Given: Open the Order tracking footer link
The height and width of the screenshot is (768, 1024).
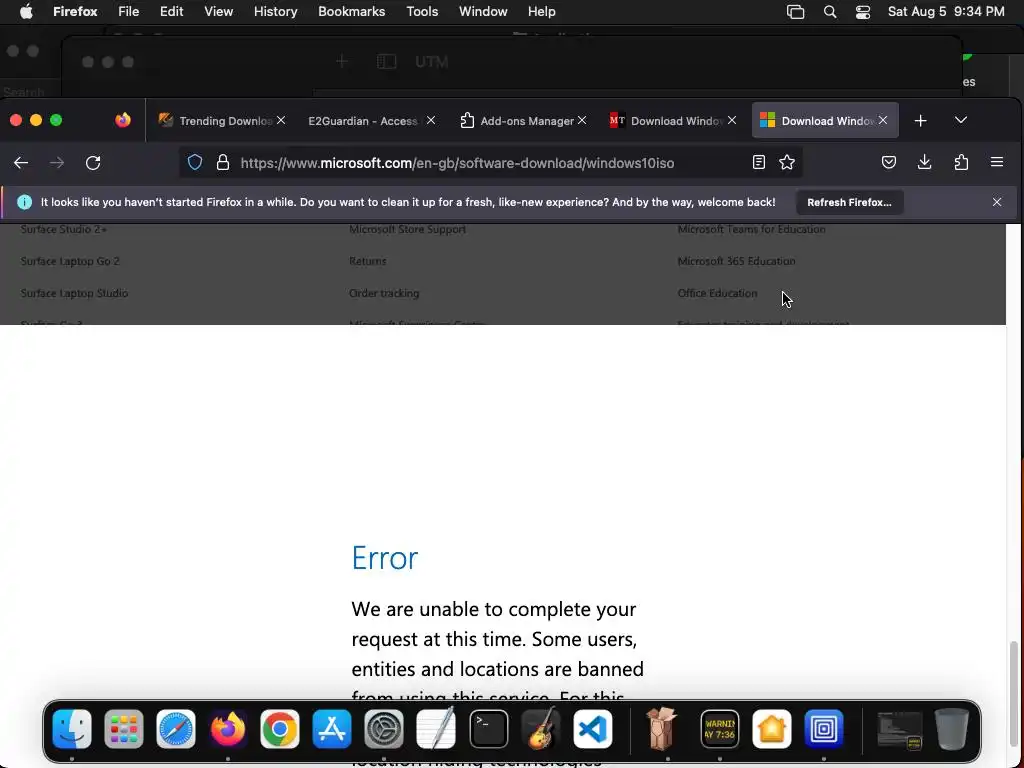Looking at the screenshot, I should [x=384, y=293].
